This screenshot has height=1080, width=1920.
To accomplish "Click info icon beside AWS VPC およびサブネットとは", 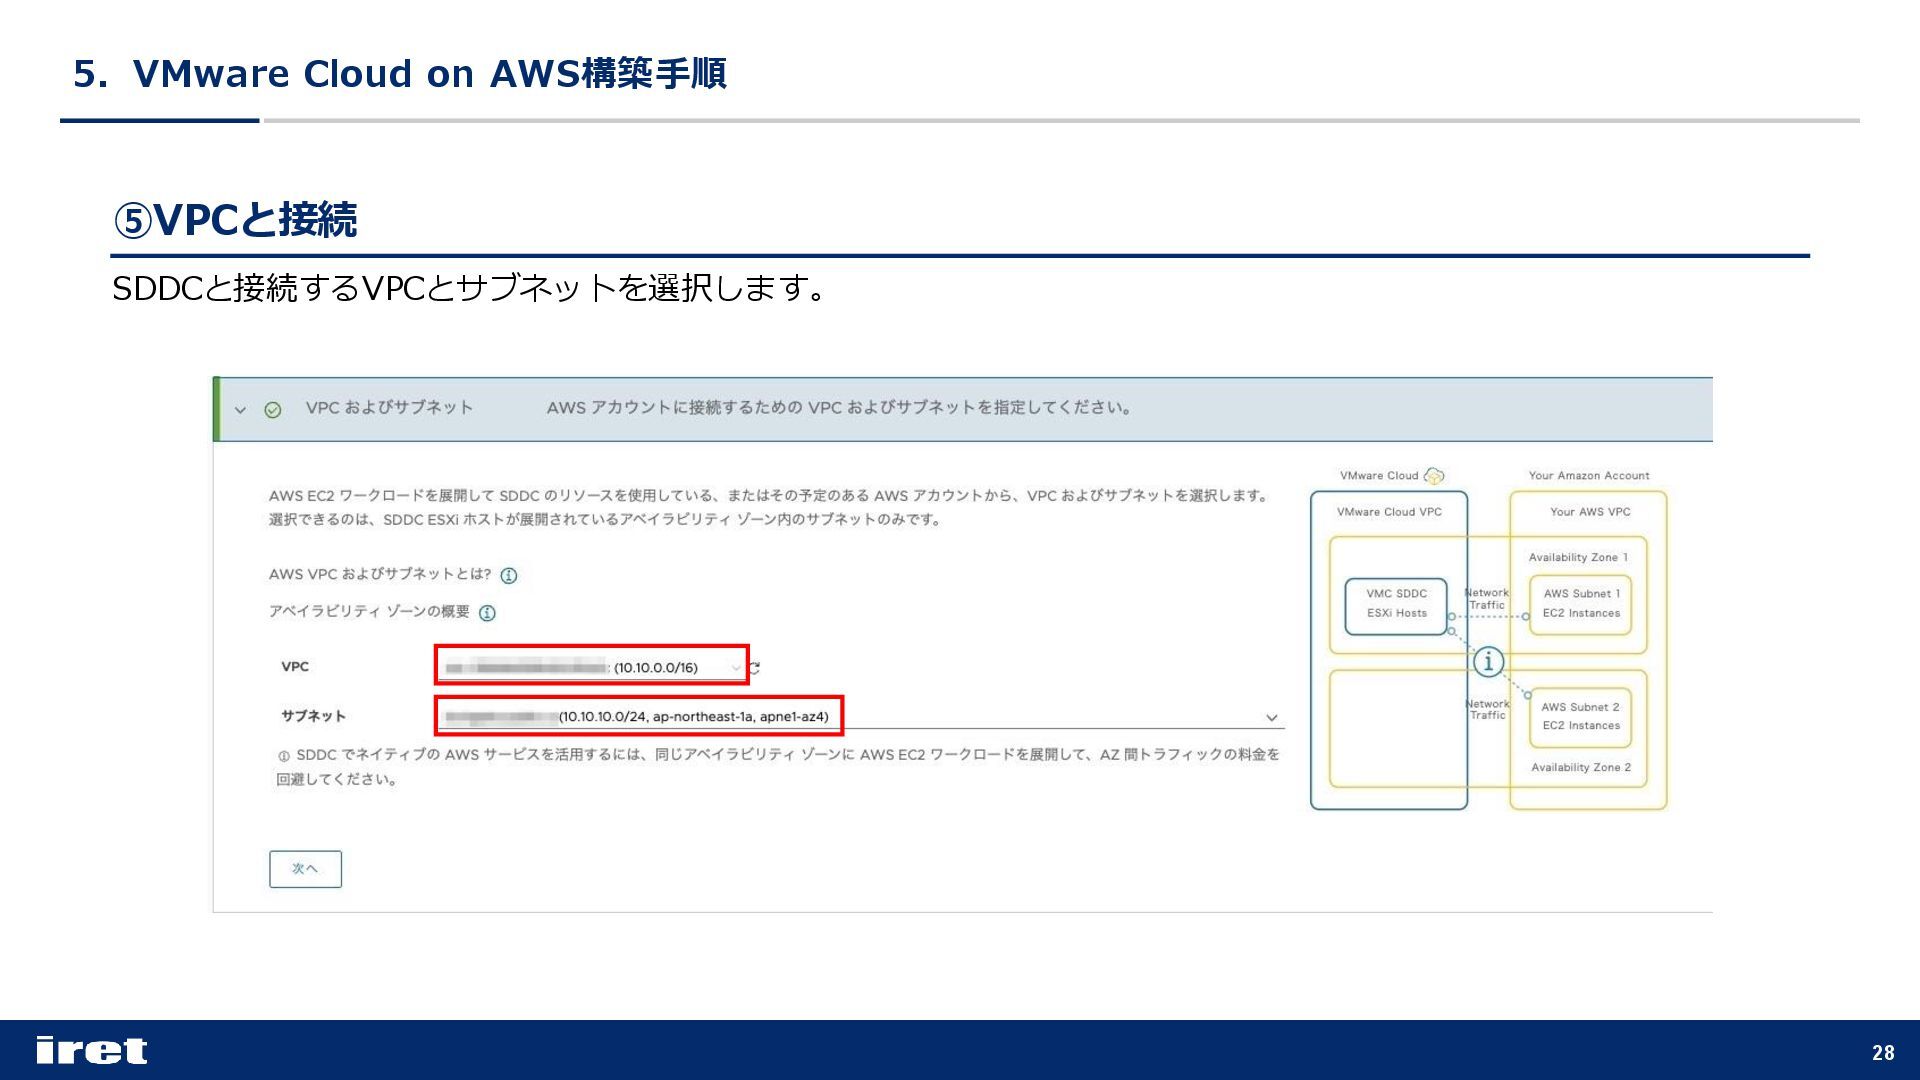I will point(508,575).
